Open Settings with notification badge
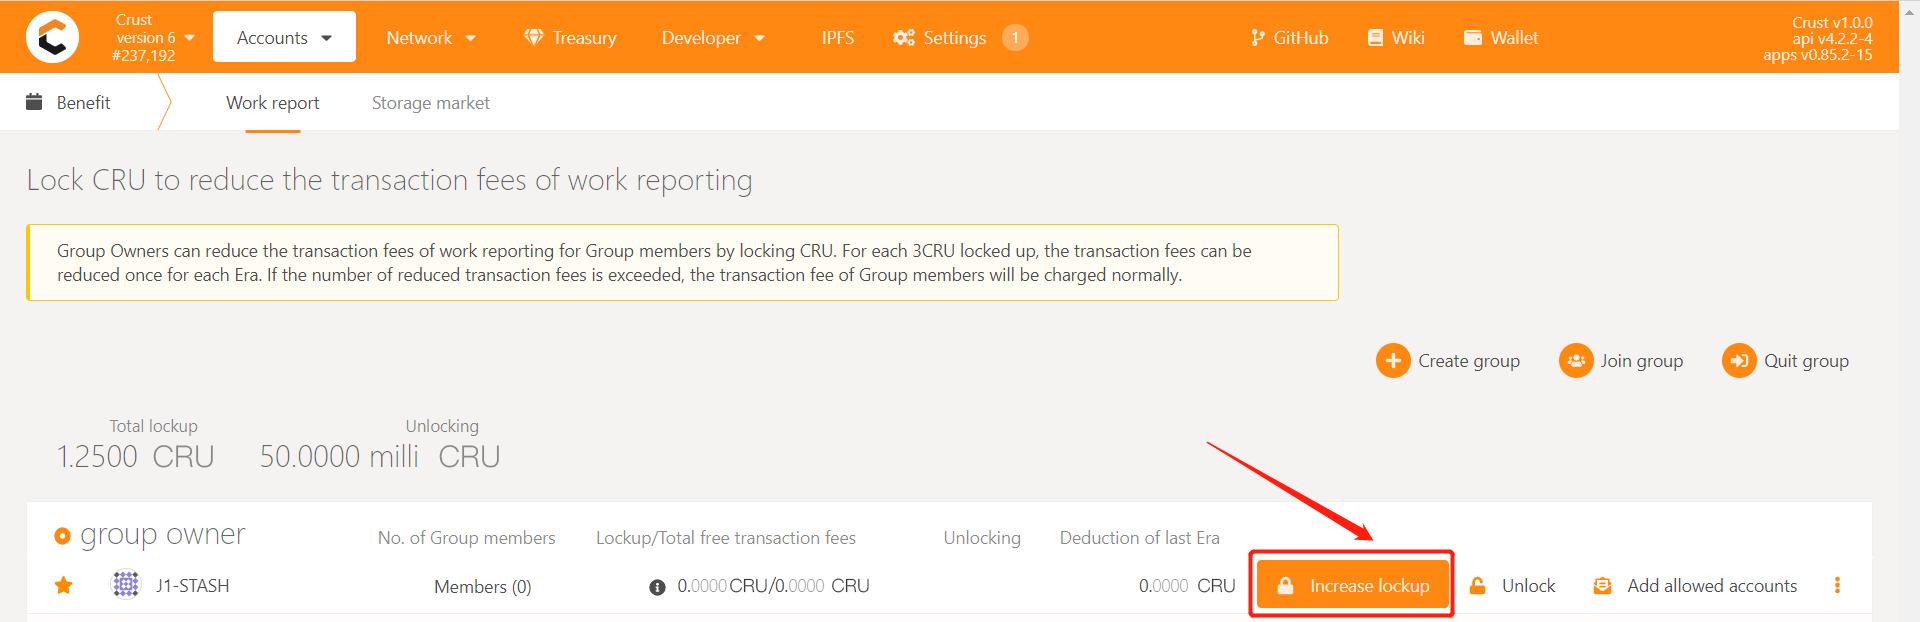This screenshot has width=1920, height=622. coord(959,38)
